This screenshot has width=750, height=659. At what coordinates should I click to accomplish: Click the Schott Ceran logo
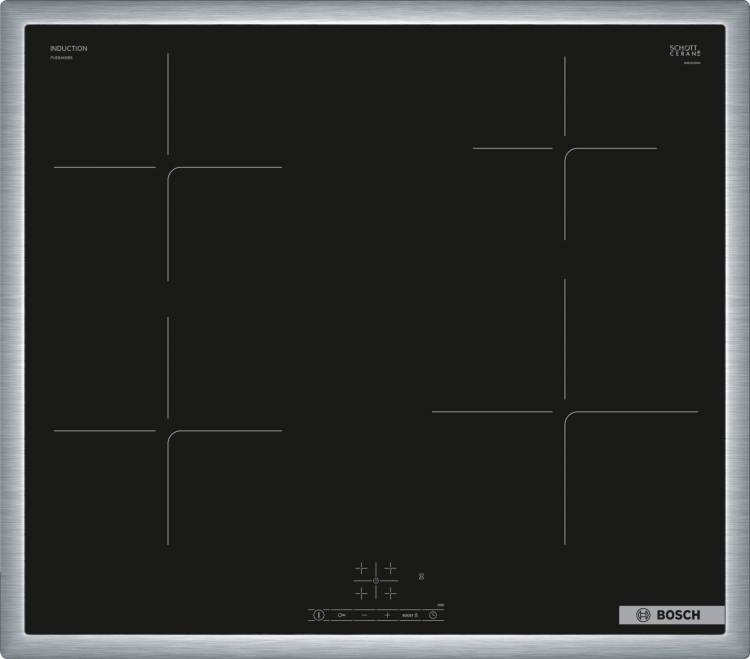pyautogui.click(x=685, y=50)
